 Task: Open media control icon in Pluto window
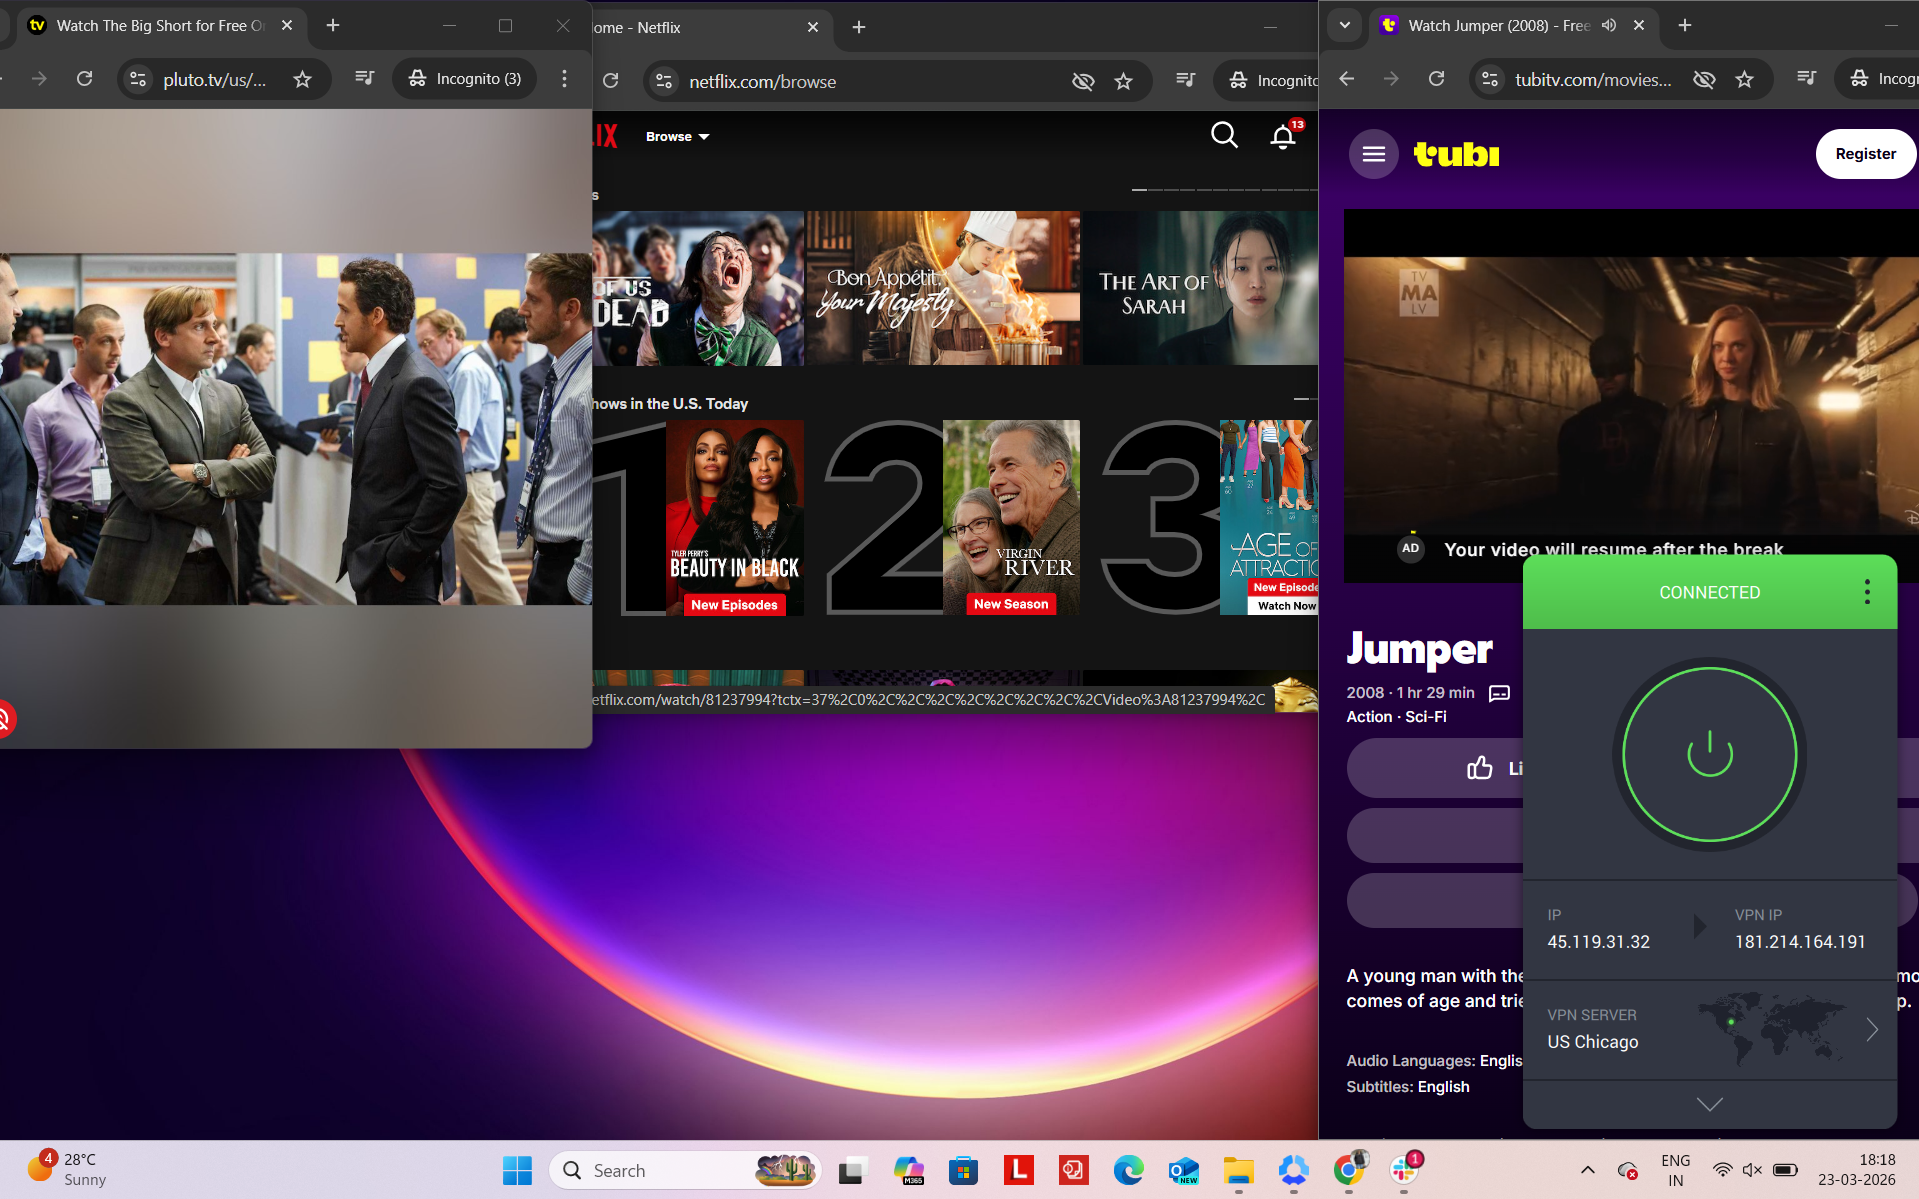click(x=365, y=78)
